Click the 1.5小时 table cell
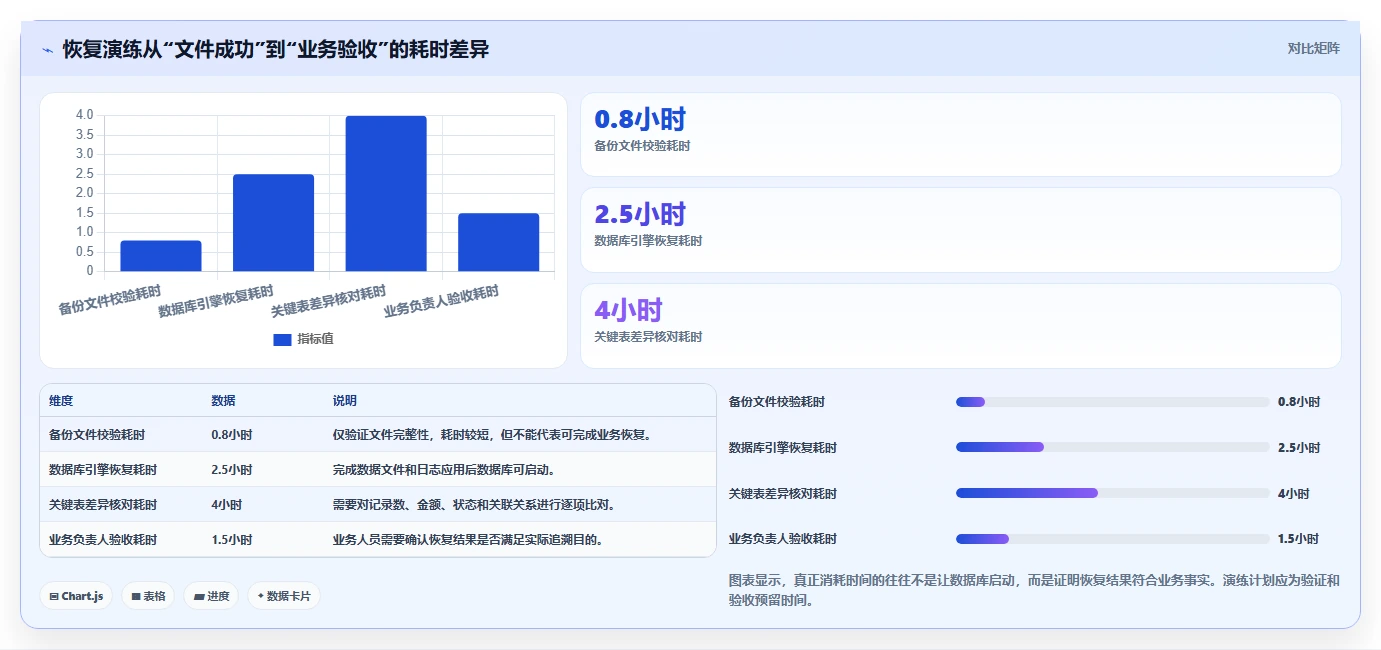Screen dimensions: 1381x650 tap(232, 540)
